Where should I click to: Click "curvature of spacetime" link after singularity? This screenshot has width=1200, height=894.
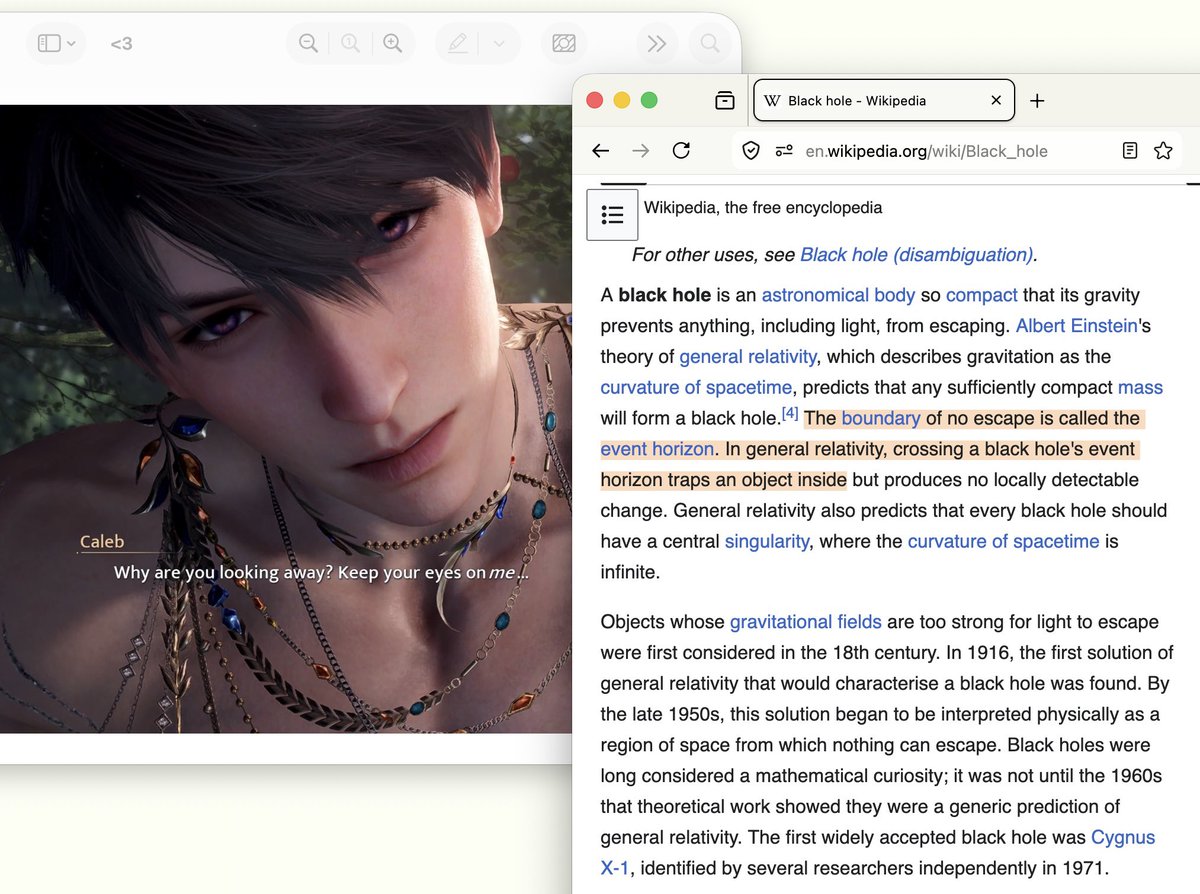pyautogui.click(x=1003, y=541)
